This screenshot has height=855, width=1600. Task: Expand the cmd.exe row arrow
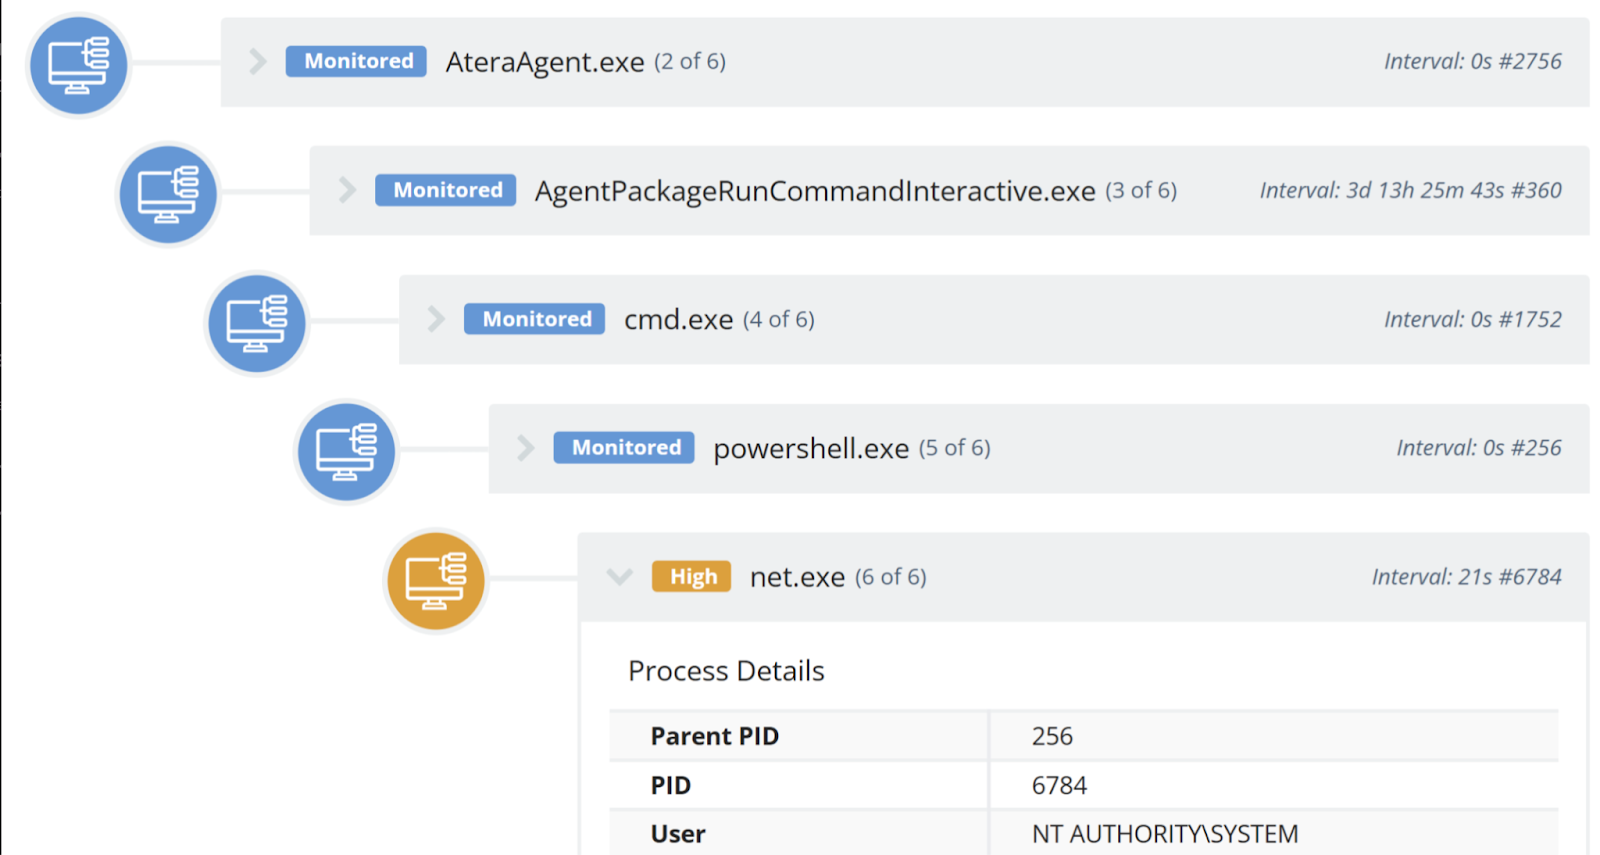(x=435, y=319)
